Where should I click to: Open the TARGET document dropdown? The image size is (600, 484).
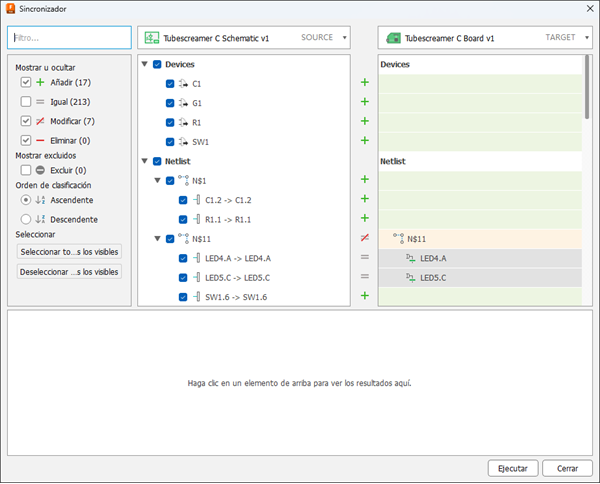587,37
